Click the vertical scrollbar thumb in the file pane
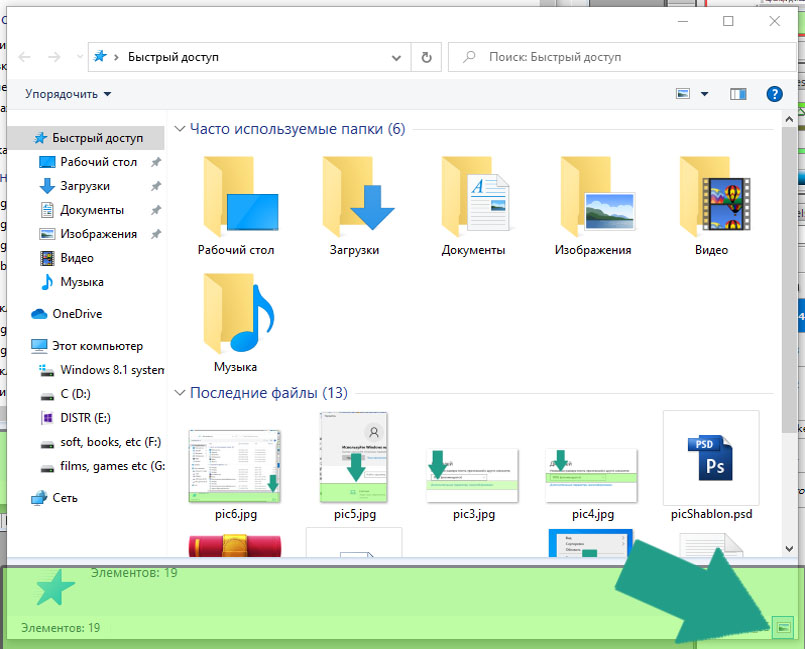The height and width of the screenshot is (649, 805). (x=789, y=280)
